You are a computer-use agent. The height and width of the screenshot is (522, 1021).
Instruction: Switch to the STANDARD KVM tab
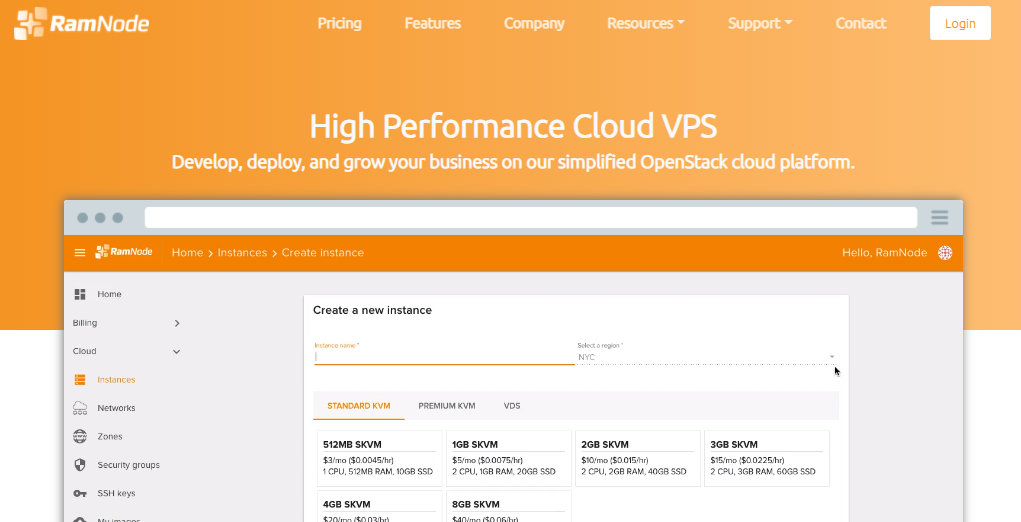pyautogui.click(x=359, y=405)
